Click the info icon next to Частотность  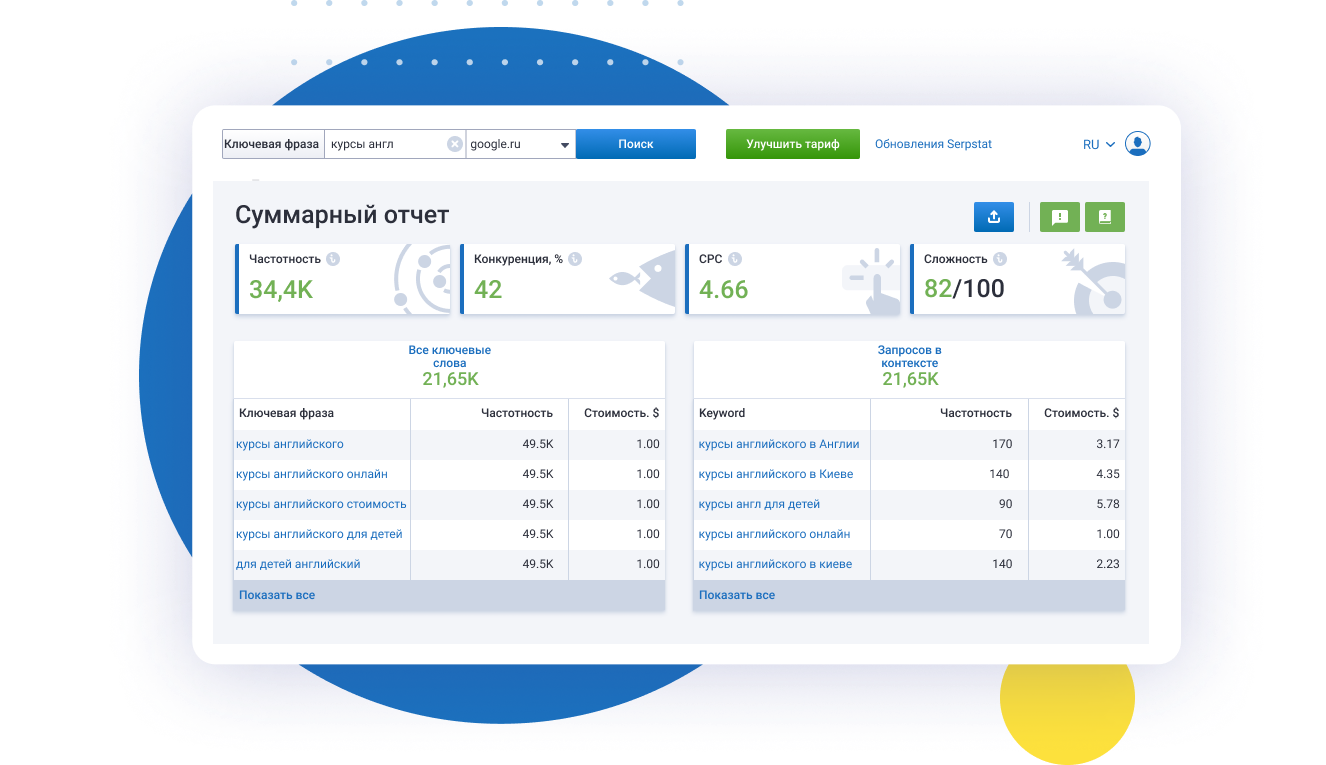[x=330, y=258]
